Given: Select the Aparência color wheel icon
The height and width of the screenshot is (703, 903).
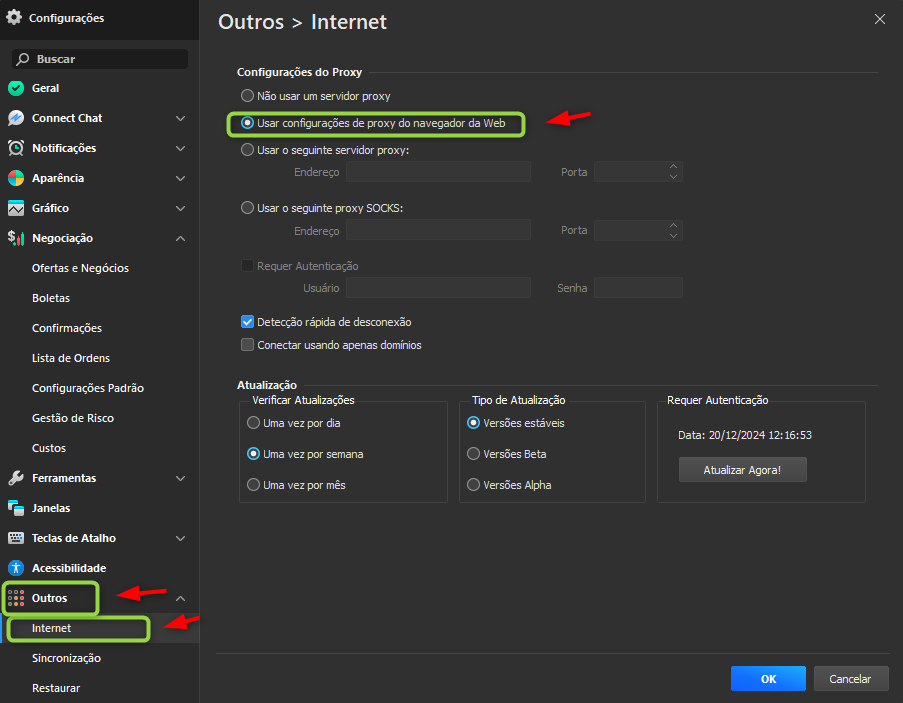Looking at the screenshot, I should tap(16, 178).
